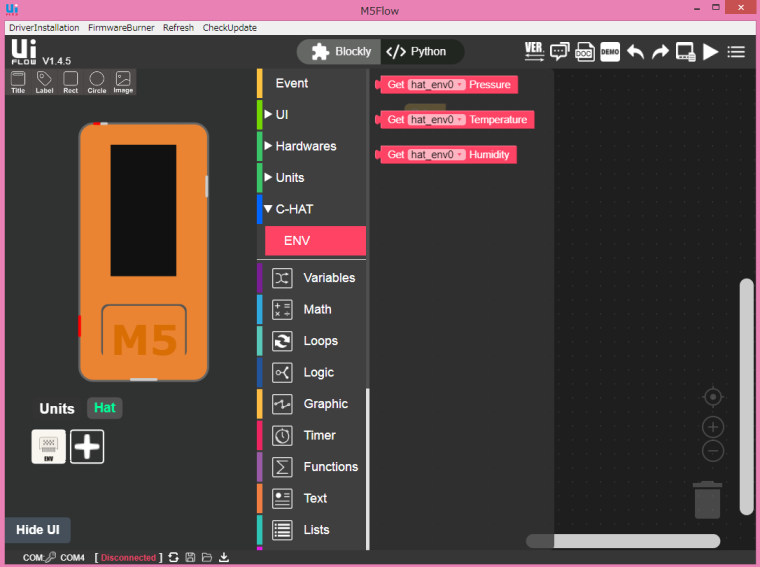Add a new hat with plus button
Screen dimensions: 760x567
coord(87,446)
